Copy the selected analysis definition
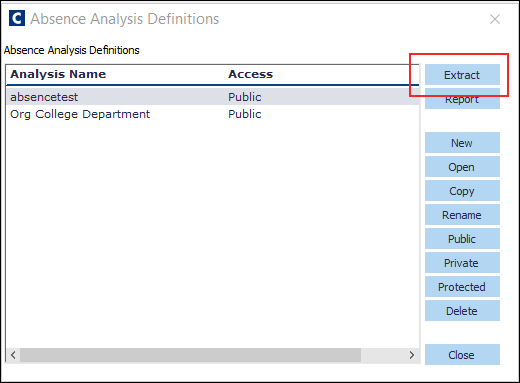 click(x=462, y=191)
